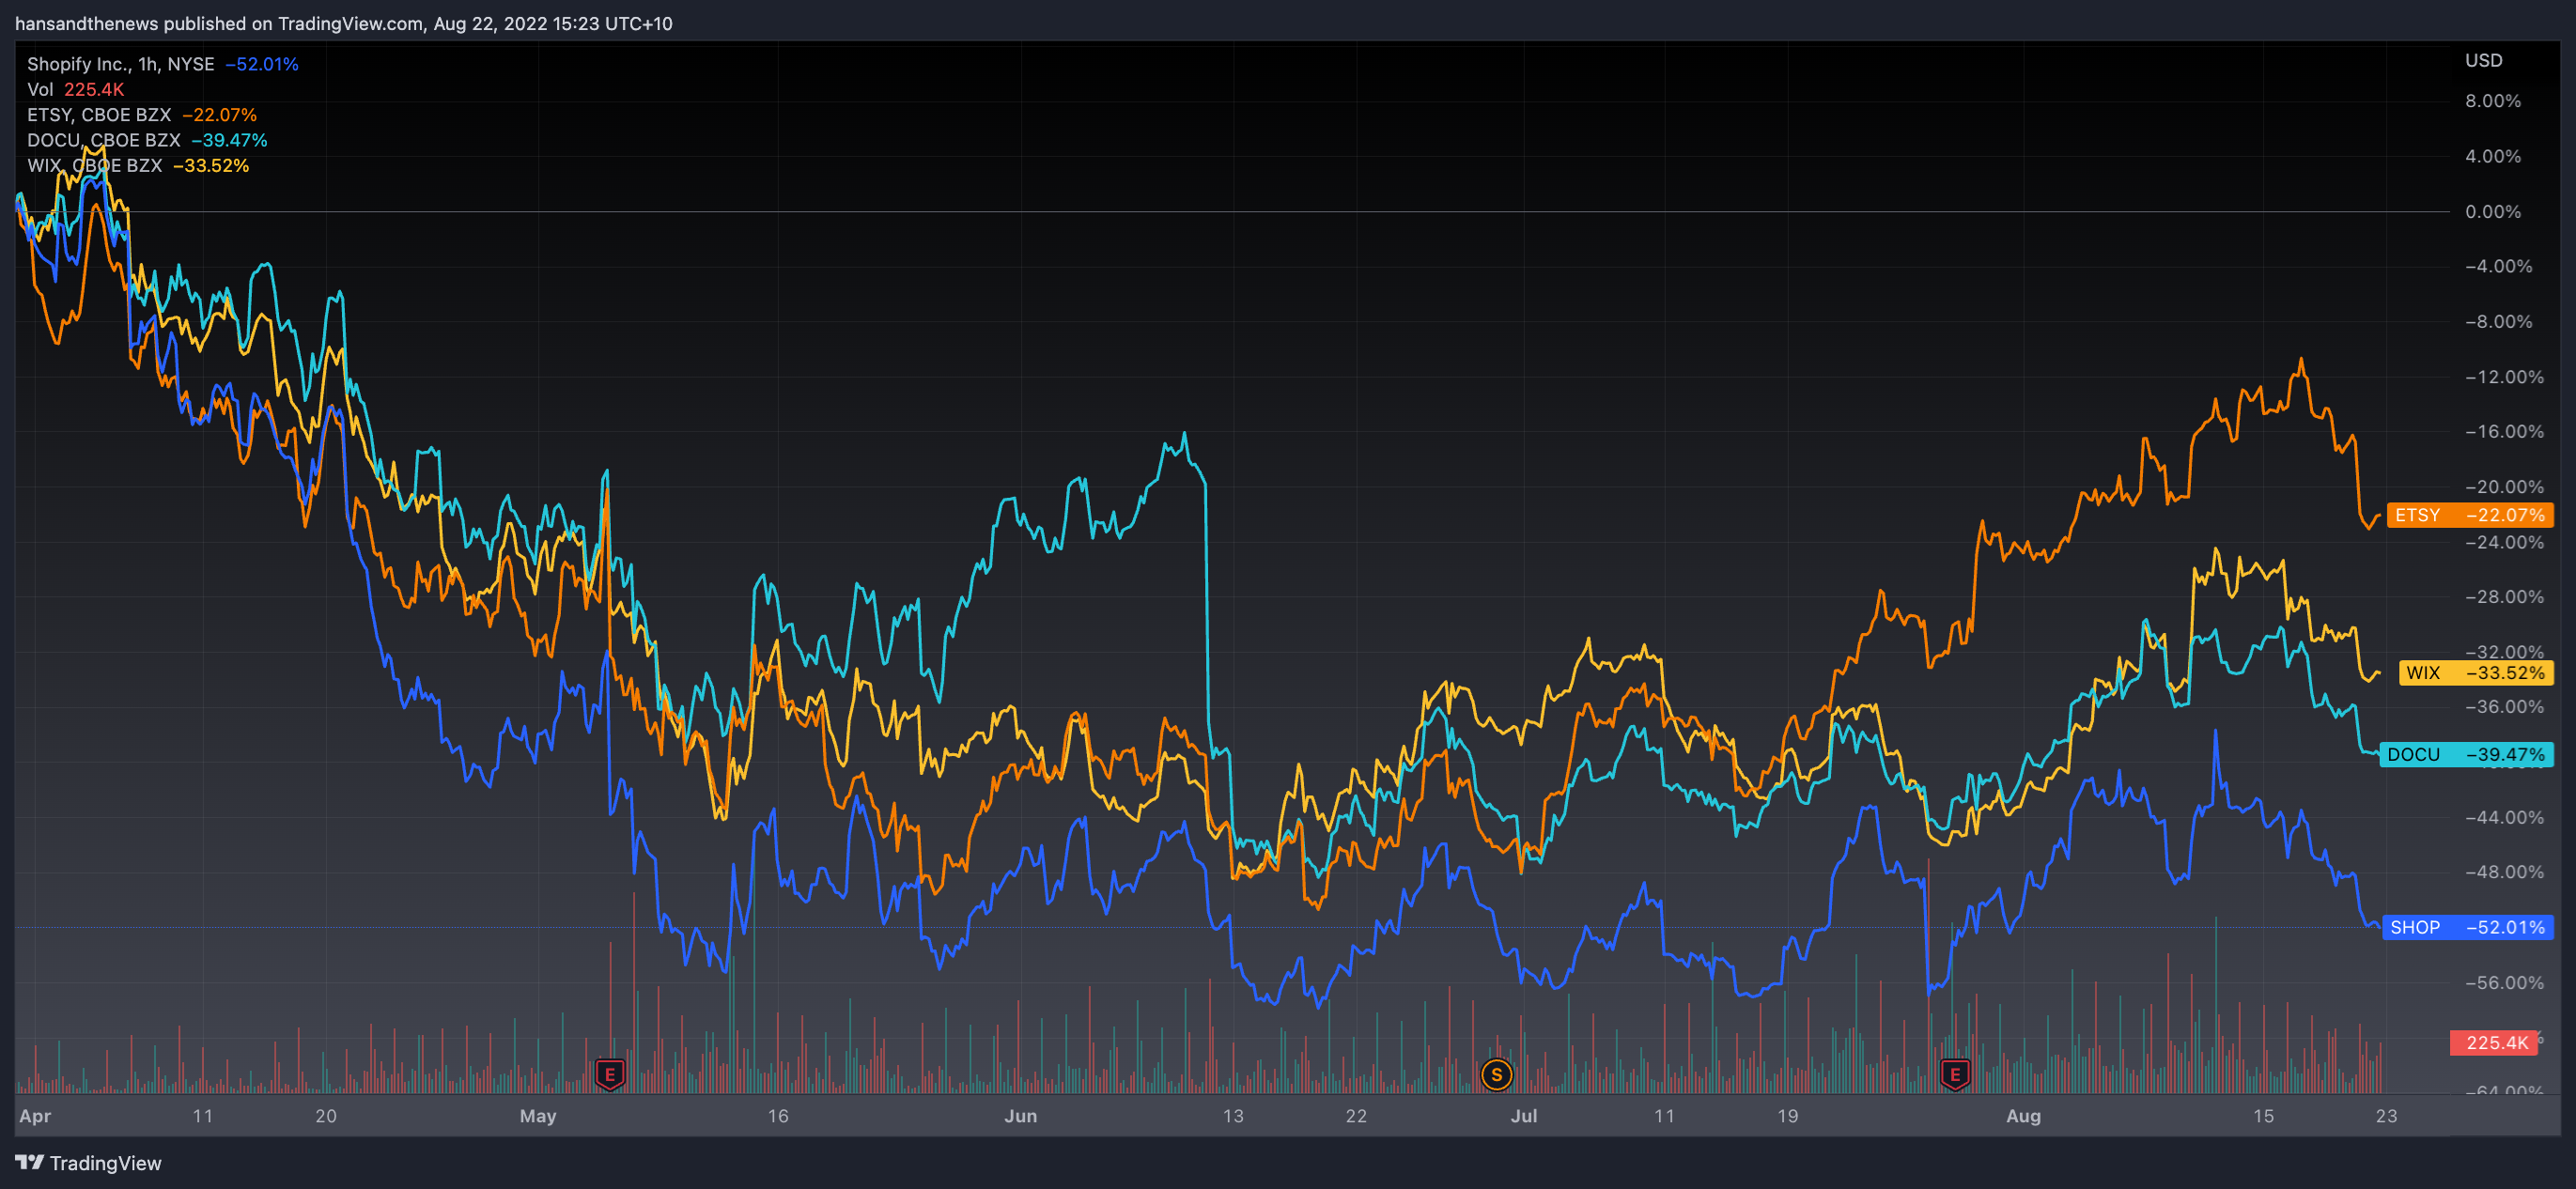Click the Vol indicator legend line

tap(75, 90)
